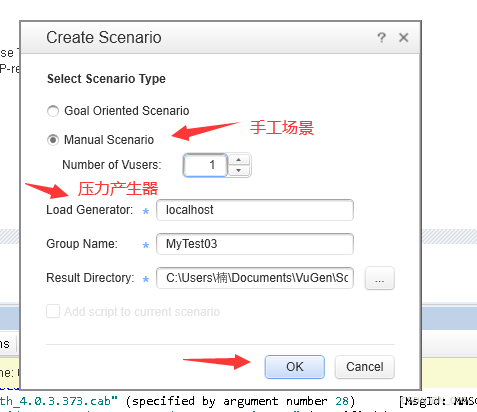
Task: Edit the Load Generator localhost field
Action: click(255, 210)
